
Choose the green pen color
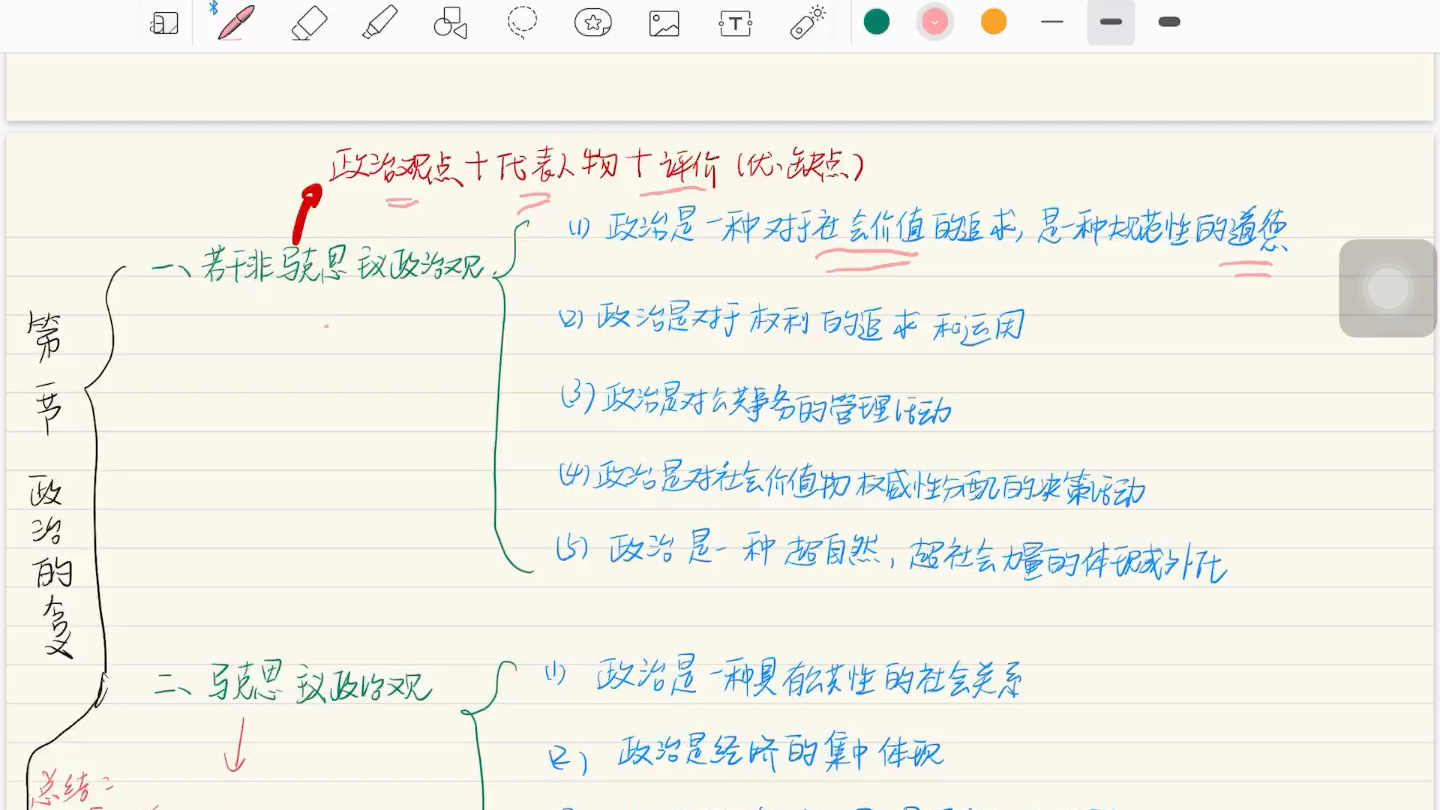tap(877, 21)
